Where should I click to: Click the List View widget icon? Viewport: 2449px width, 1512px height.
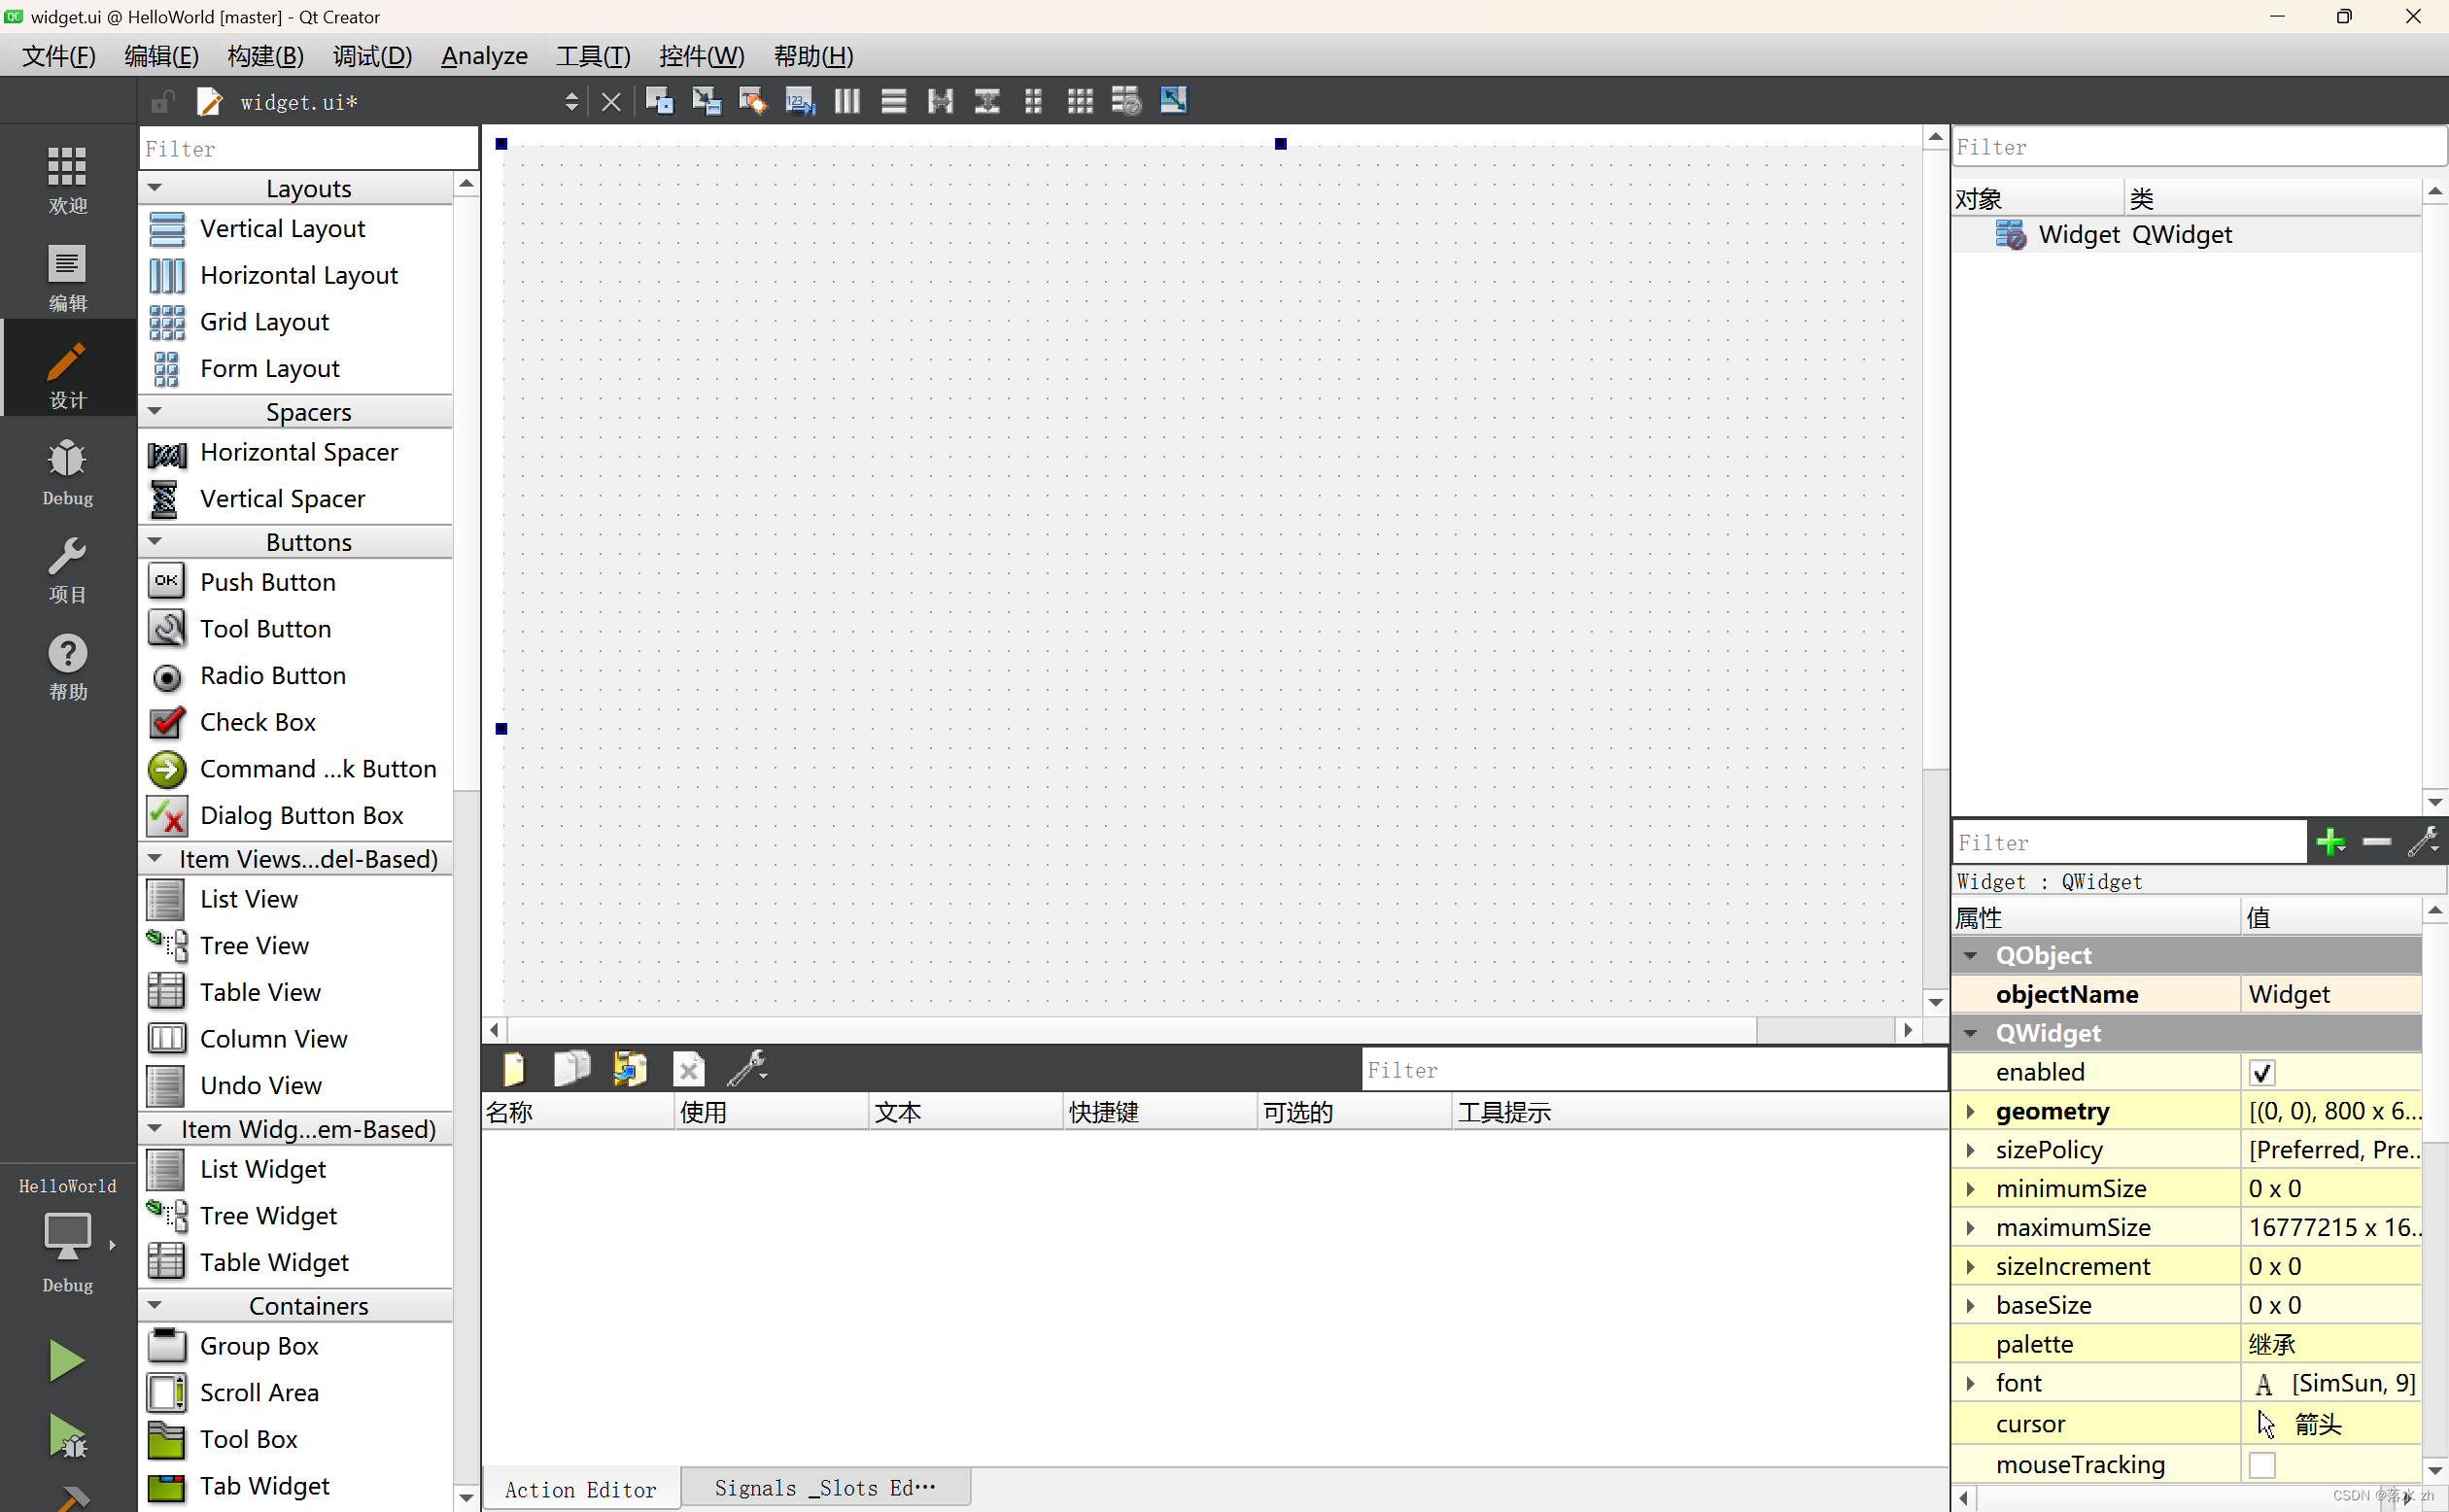pyautogui.click(x=166, y=898)
